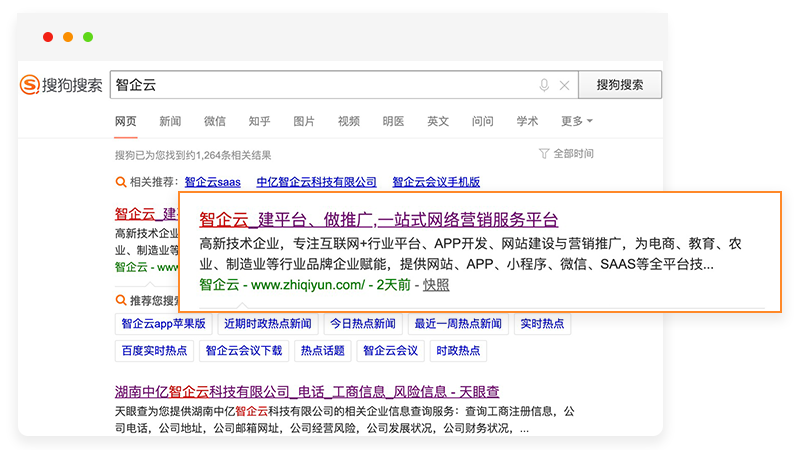Image resolution: width=800 pixels, height=450 pixels.
Task: Select suggestion 实时热点
Action: click(542, 324)
